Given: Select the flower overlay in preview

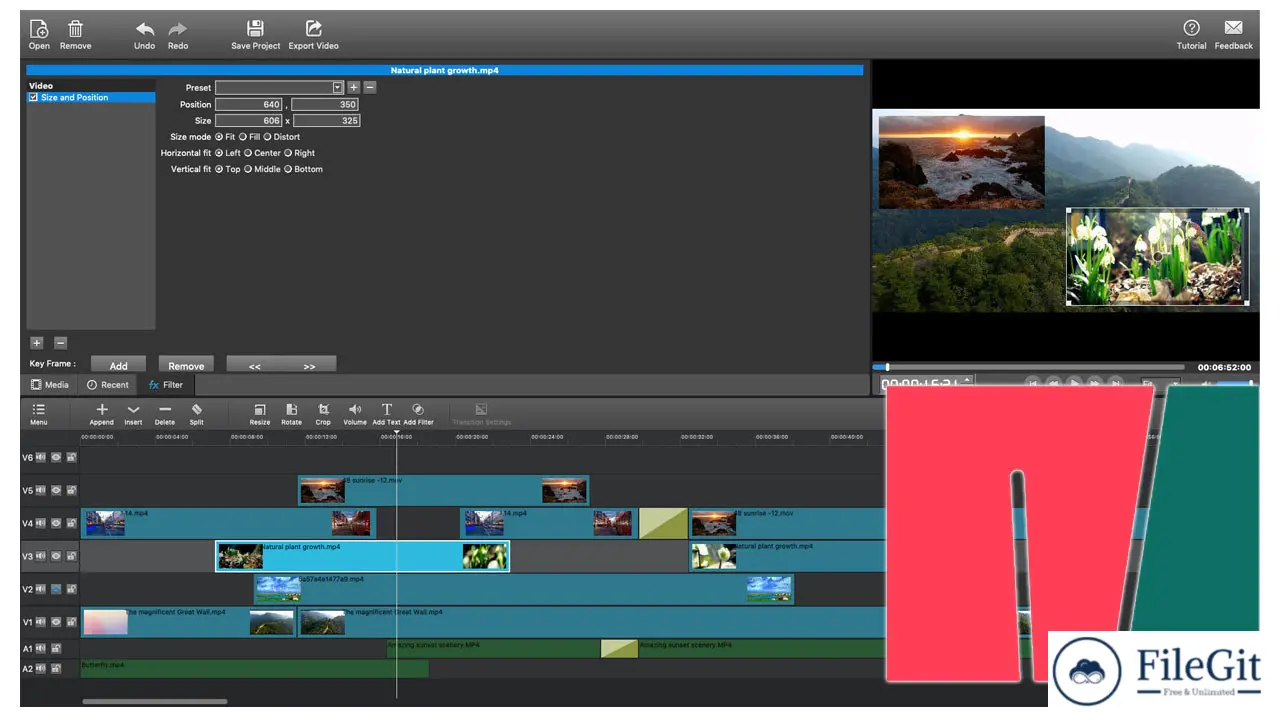Looking at the screenshot, I should [x=1158, y=256].
